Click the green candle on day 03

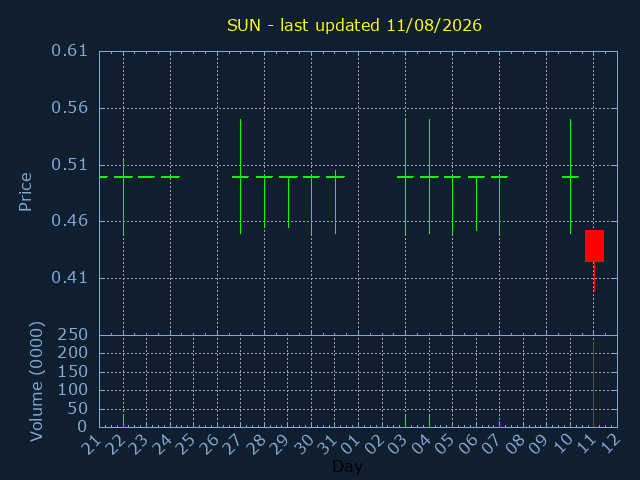(405, 177)
